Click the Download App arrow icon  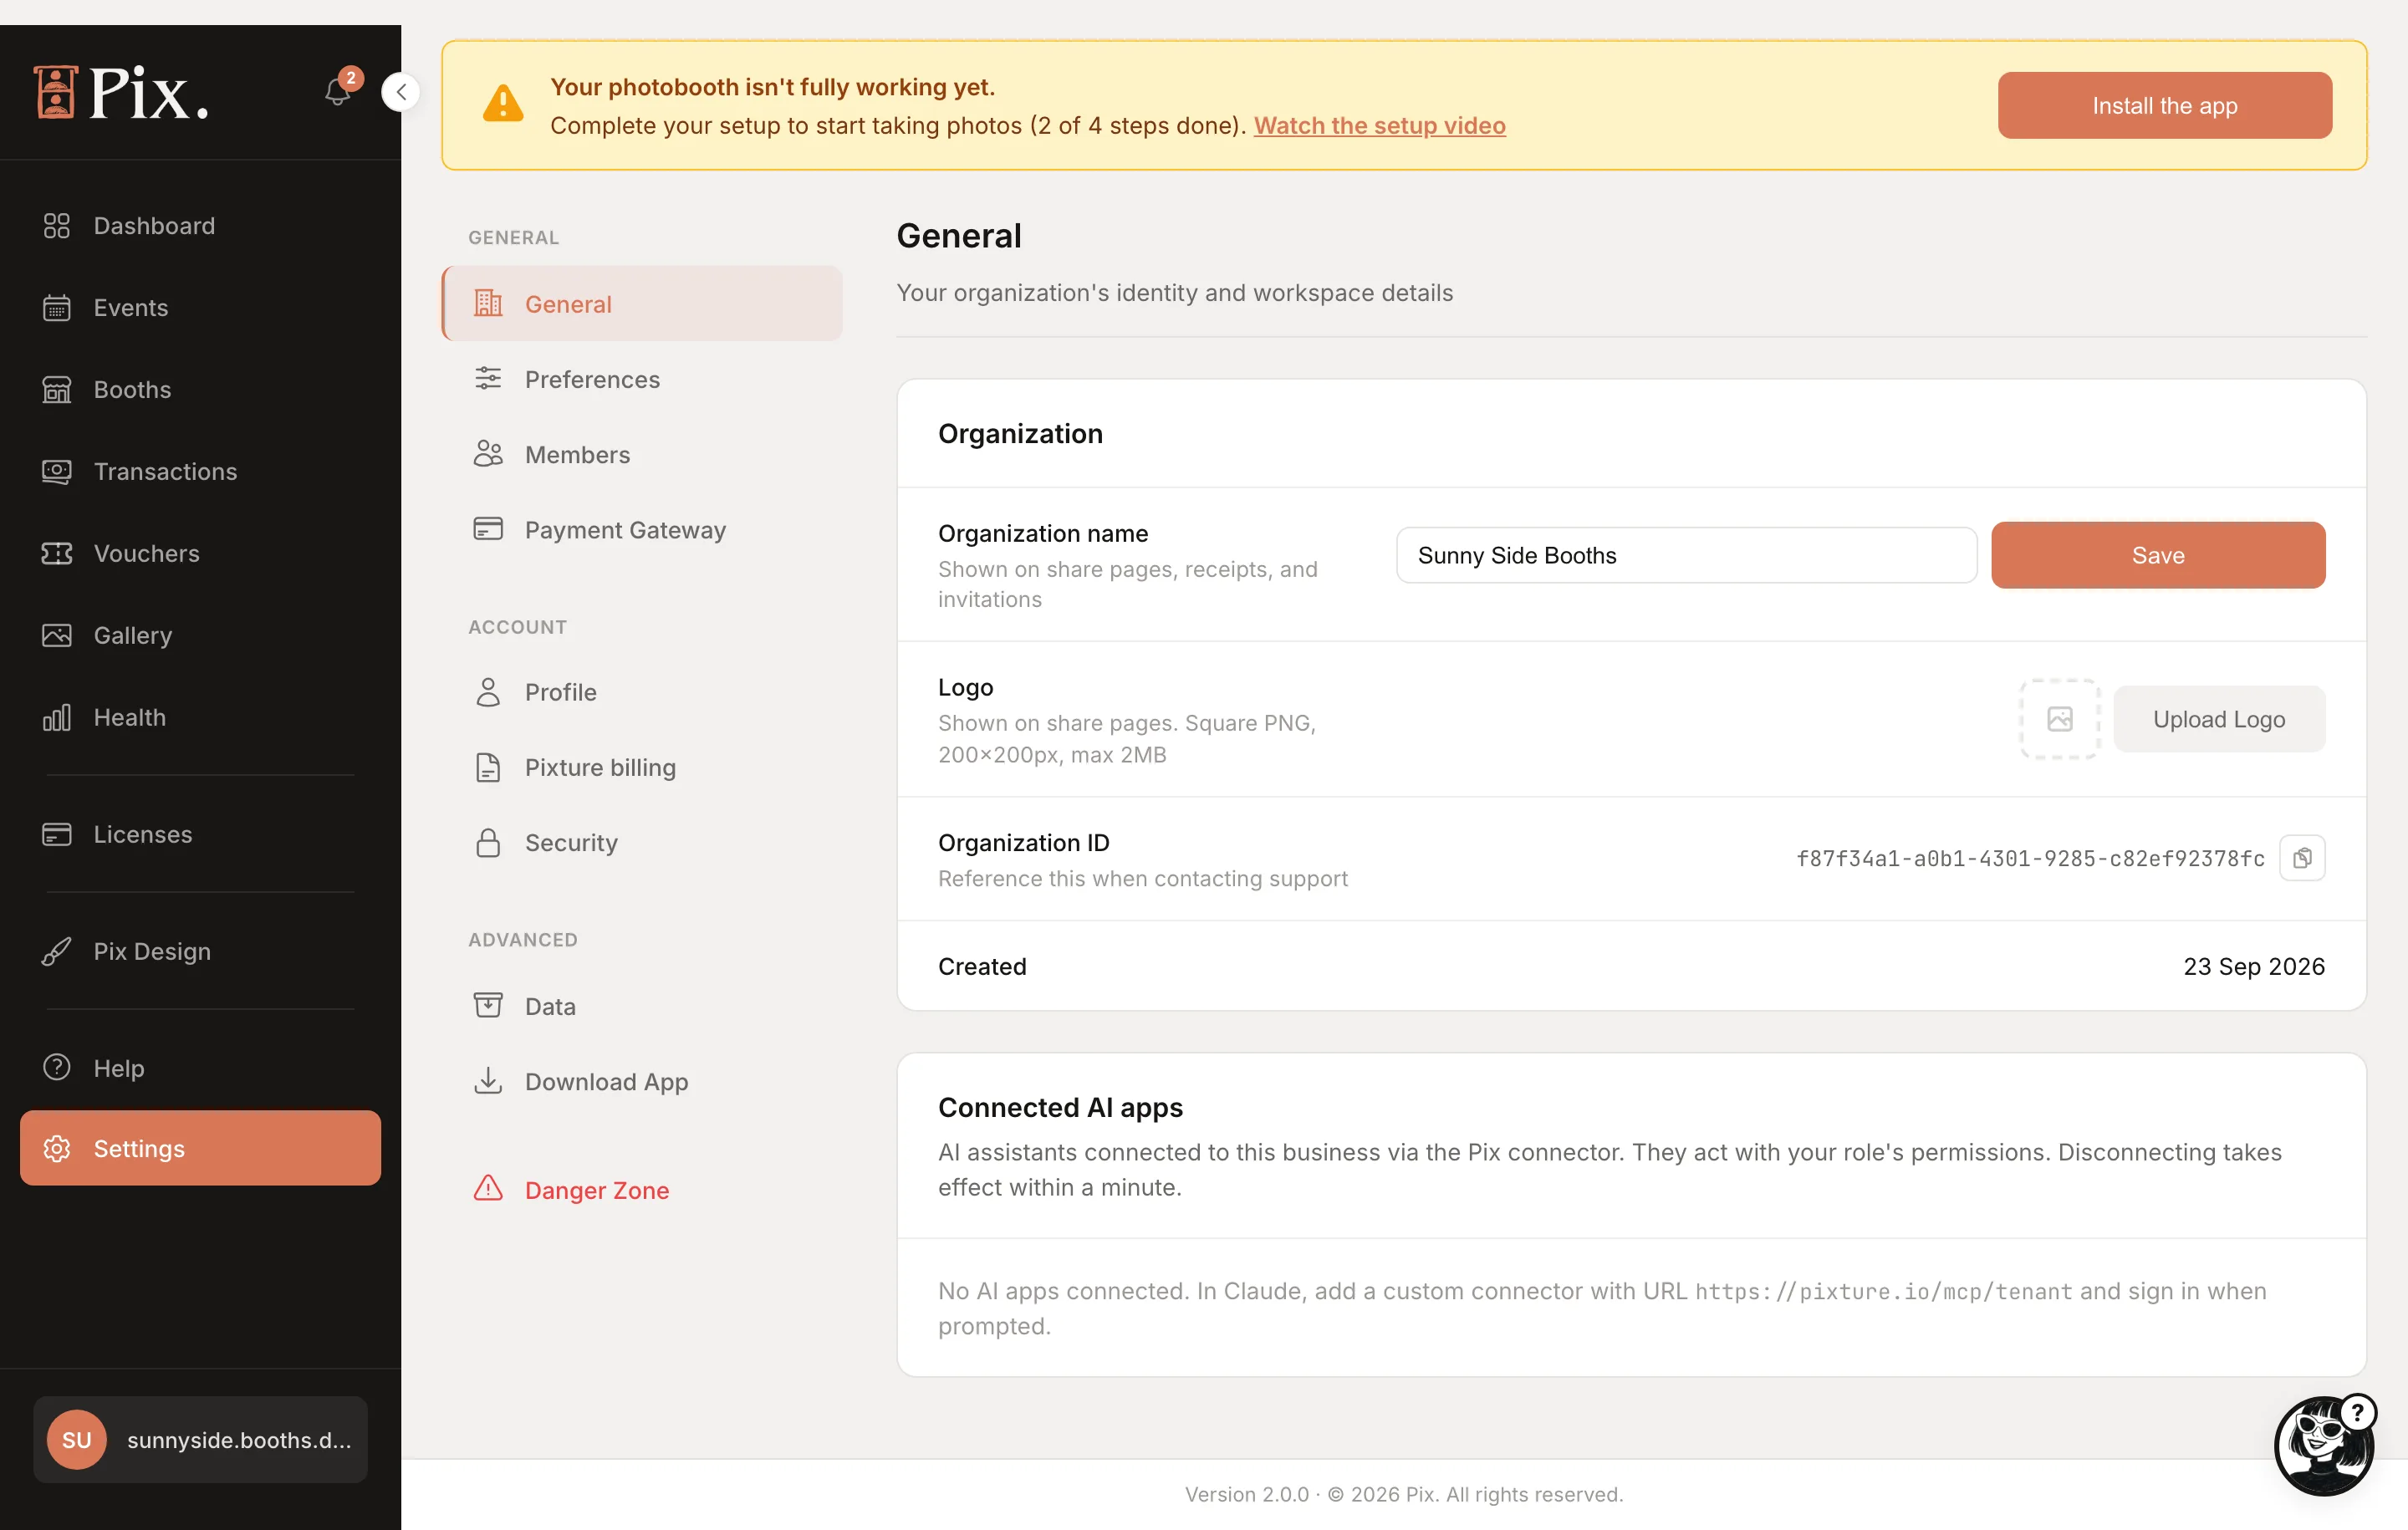click(x=488, y=1080)
